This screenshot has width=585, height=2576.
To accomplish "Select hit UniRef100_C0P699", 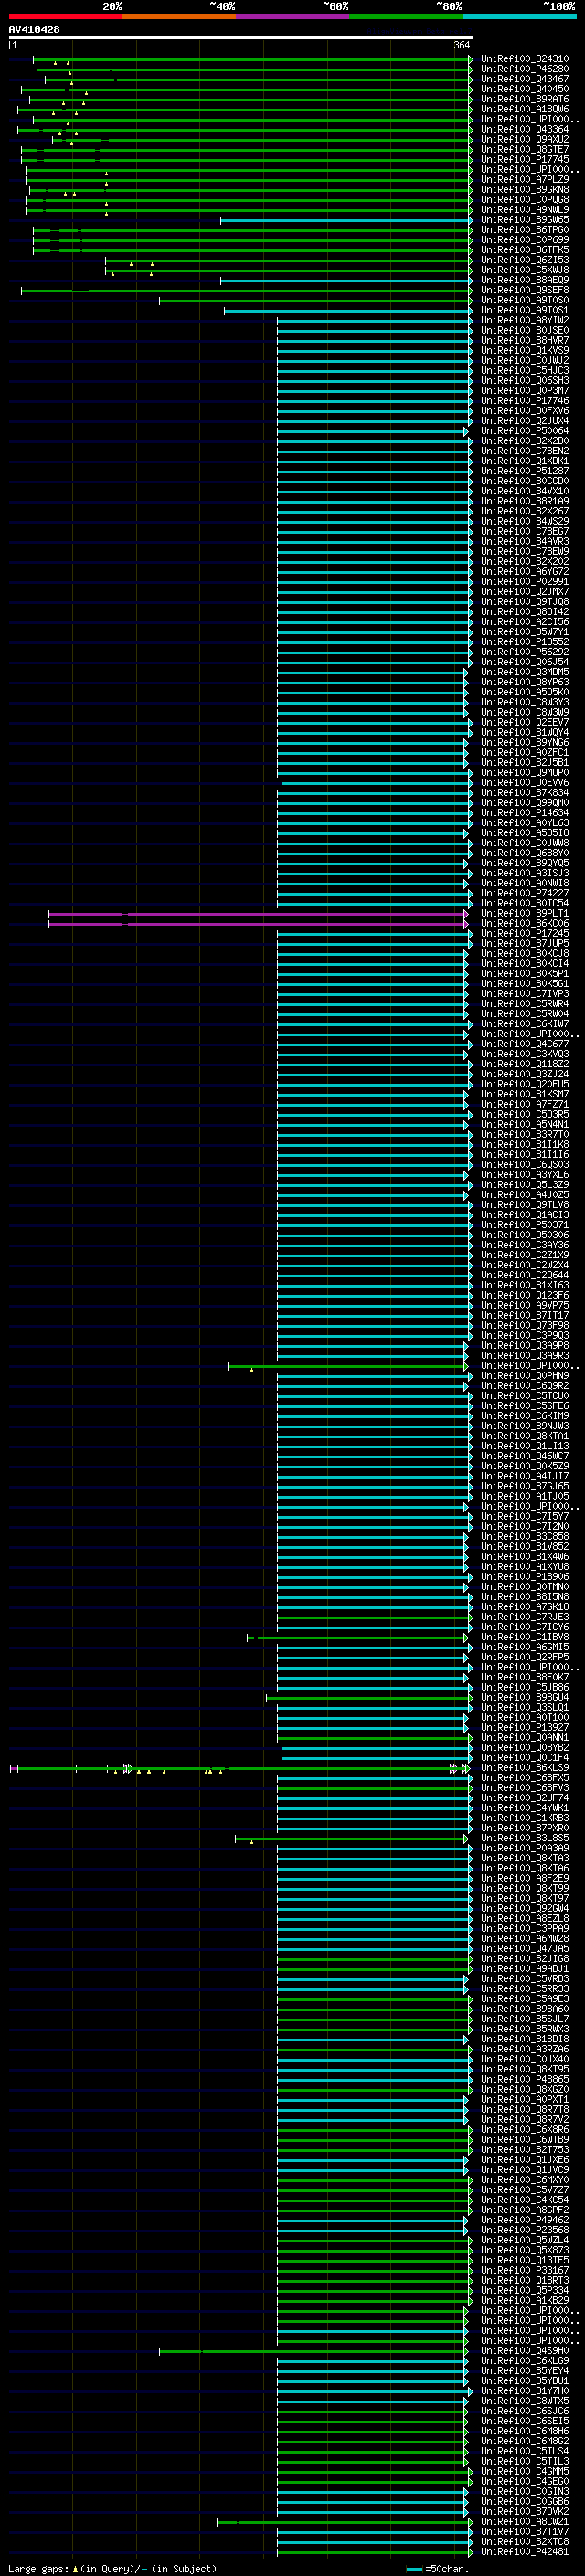I will coord(525,240).
